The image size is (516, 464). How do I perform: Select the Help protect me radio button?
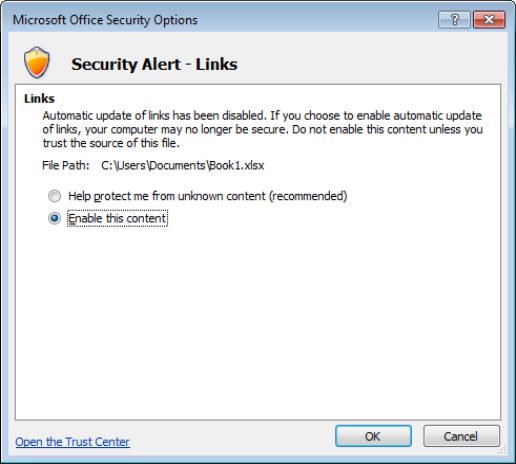tap(54, 196)
